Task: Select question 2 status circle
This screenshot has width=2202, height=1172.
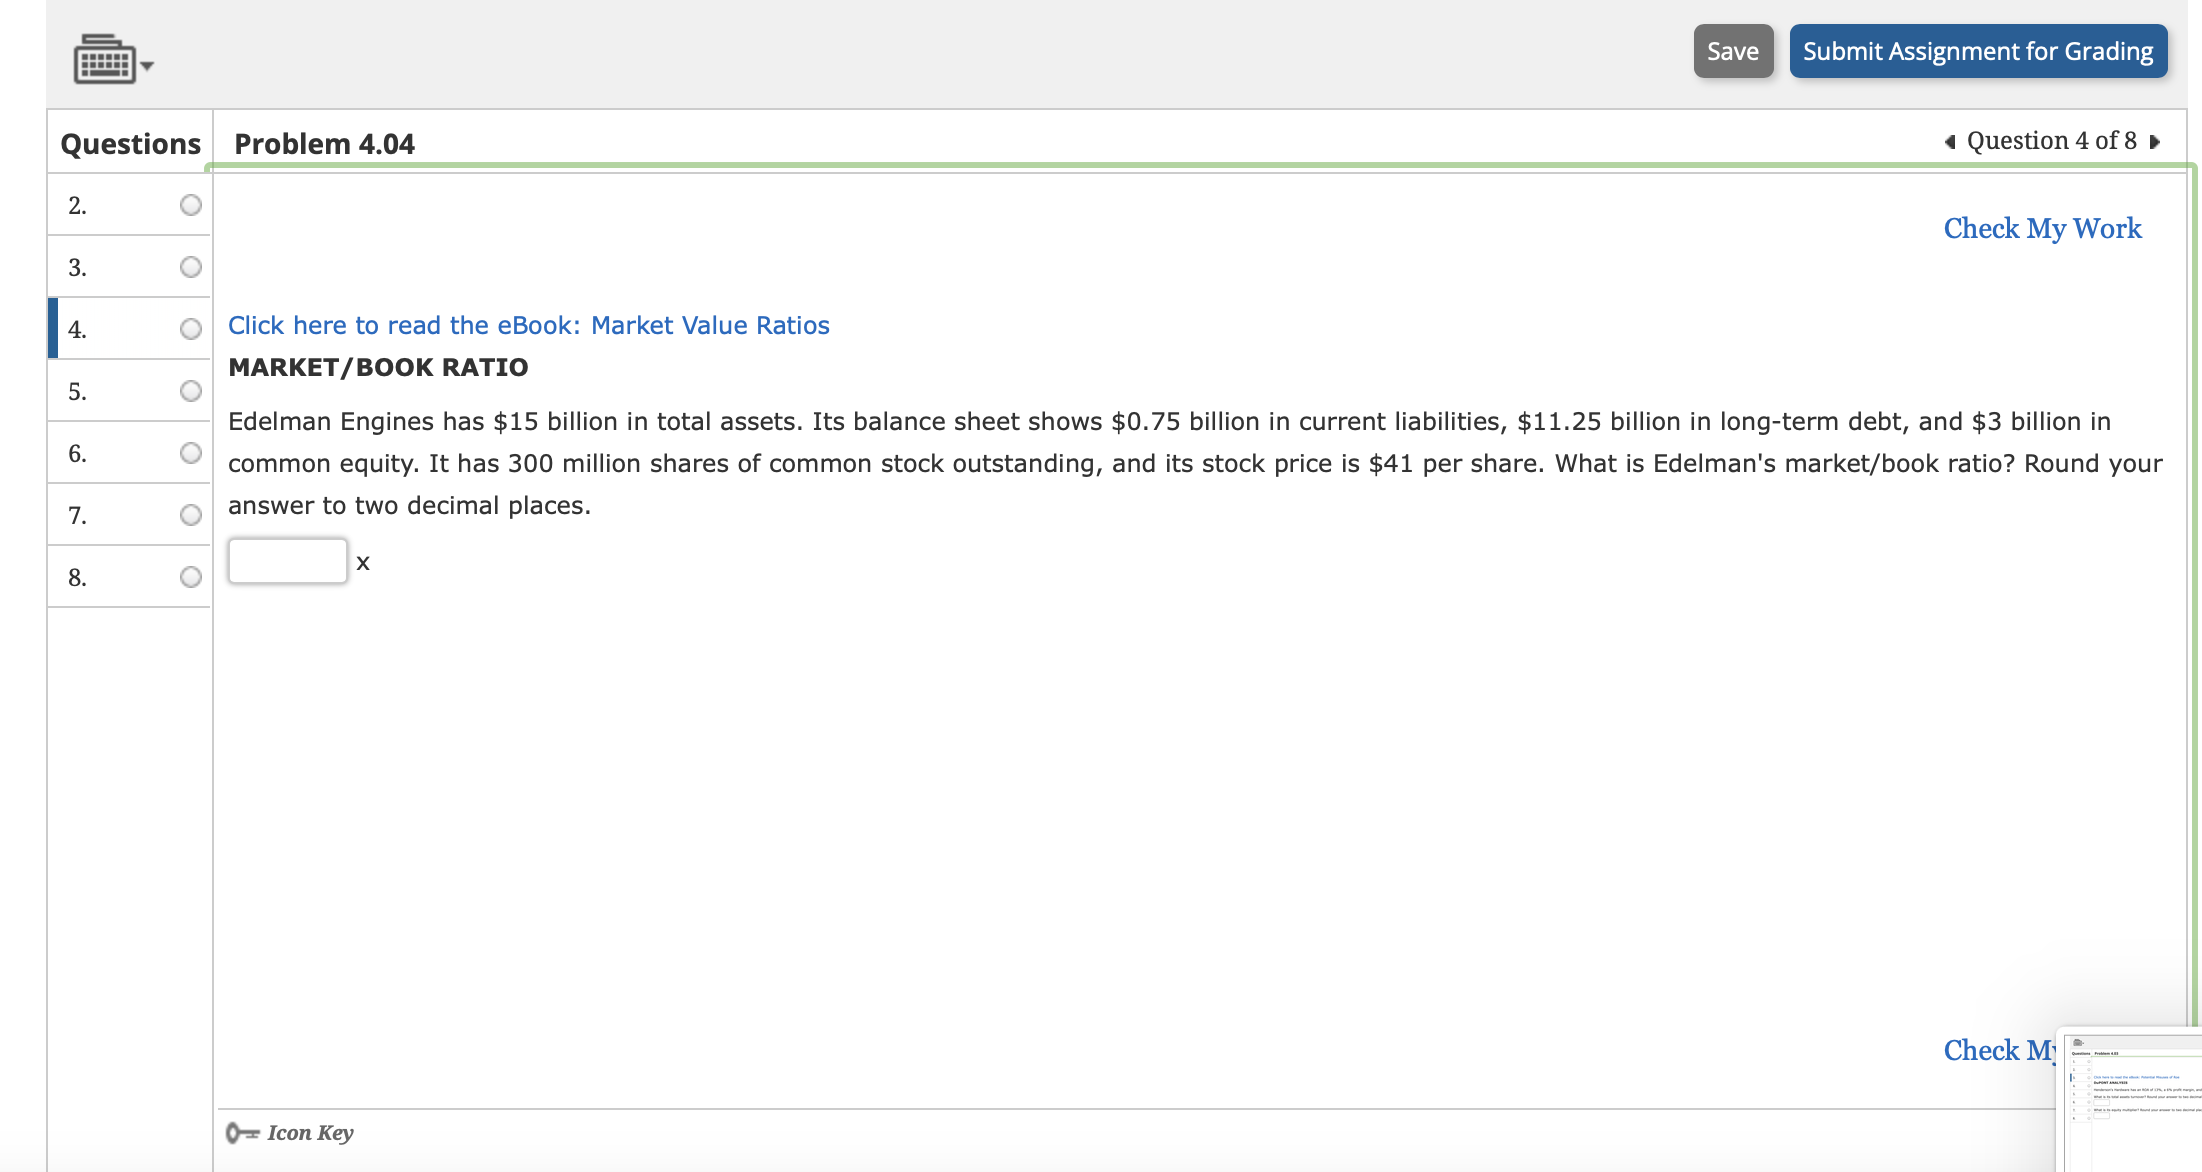Action: point(191,205)
